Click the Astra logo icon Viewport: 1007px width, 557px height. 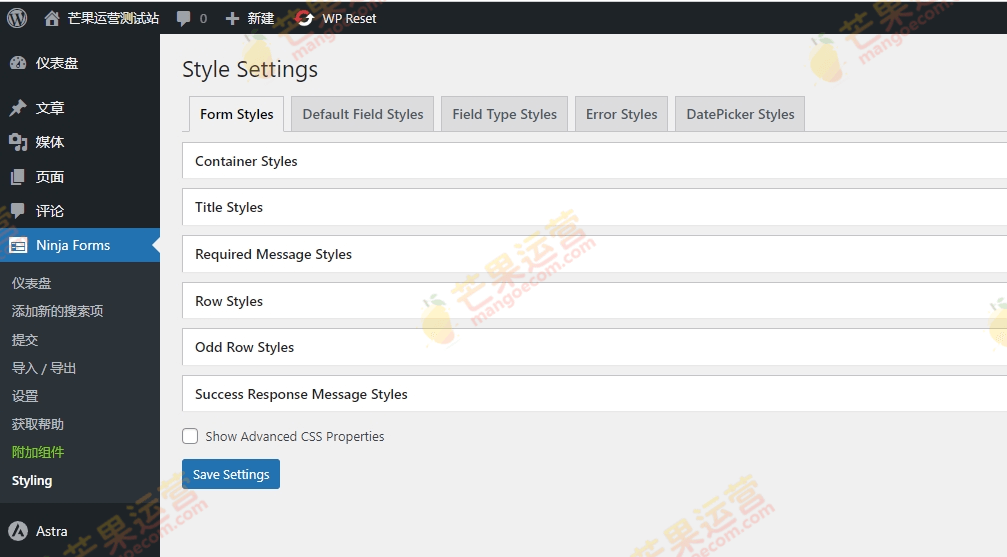coord(18,531)
